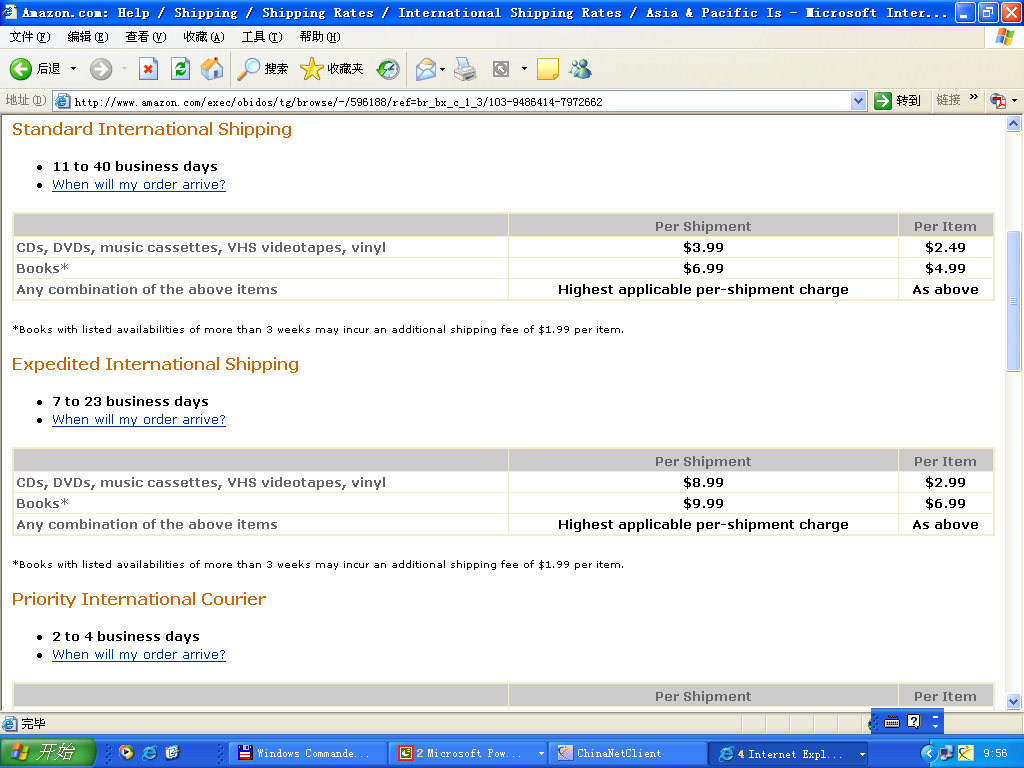Screen dimensions: 1024x768
Task: Click 'When will my order arrive?' under Priority Courier
Action: [x=139, y=655]
